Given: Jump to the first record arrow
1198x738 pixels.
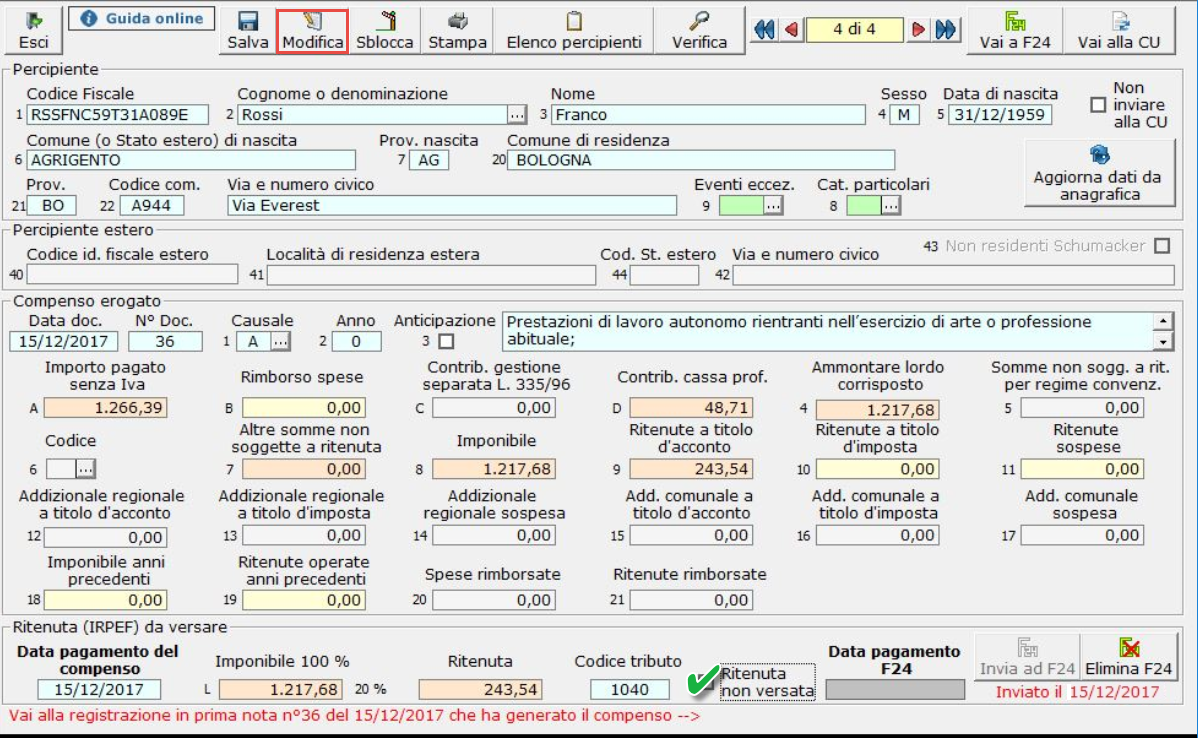Looking at the screenshot, I should tap(764, 30).
